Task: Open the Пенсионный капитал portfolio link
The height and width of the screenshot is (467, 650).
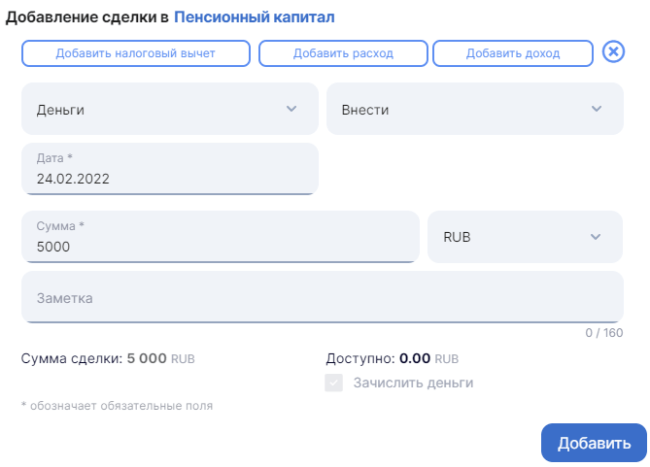Action: click(255, 17)
